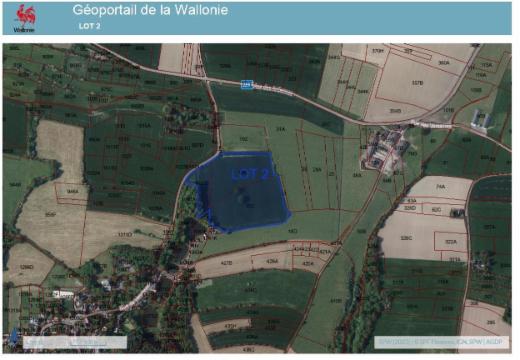Click parcel label 1371D
Image resolution: width=520 pixels, height=360 pixels.
point(125,235)
